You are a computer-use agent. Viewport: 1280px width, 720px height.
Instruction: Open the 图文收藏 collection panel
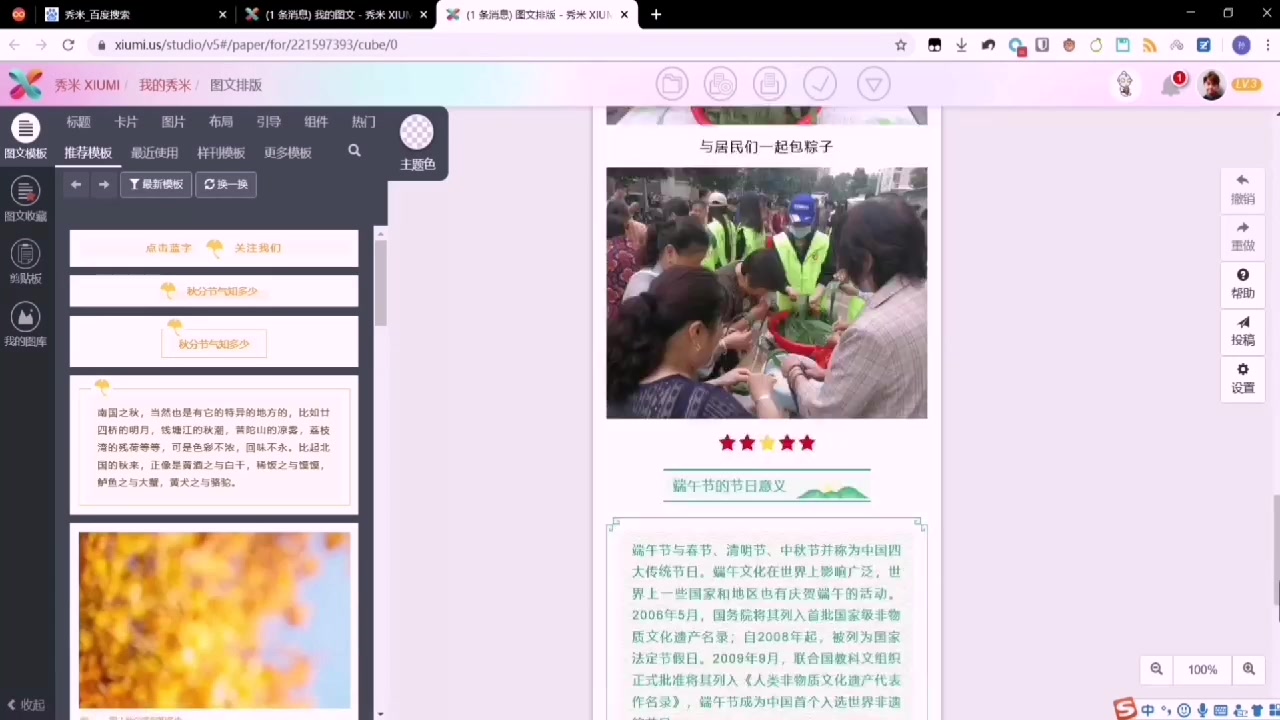(x=25, y=200)
